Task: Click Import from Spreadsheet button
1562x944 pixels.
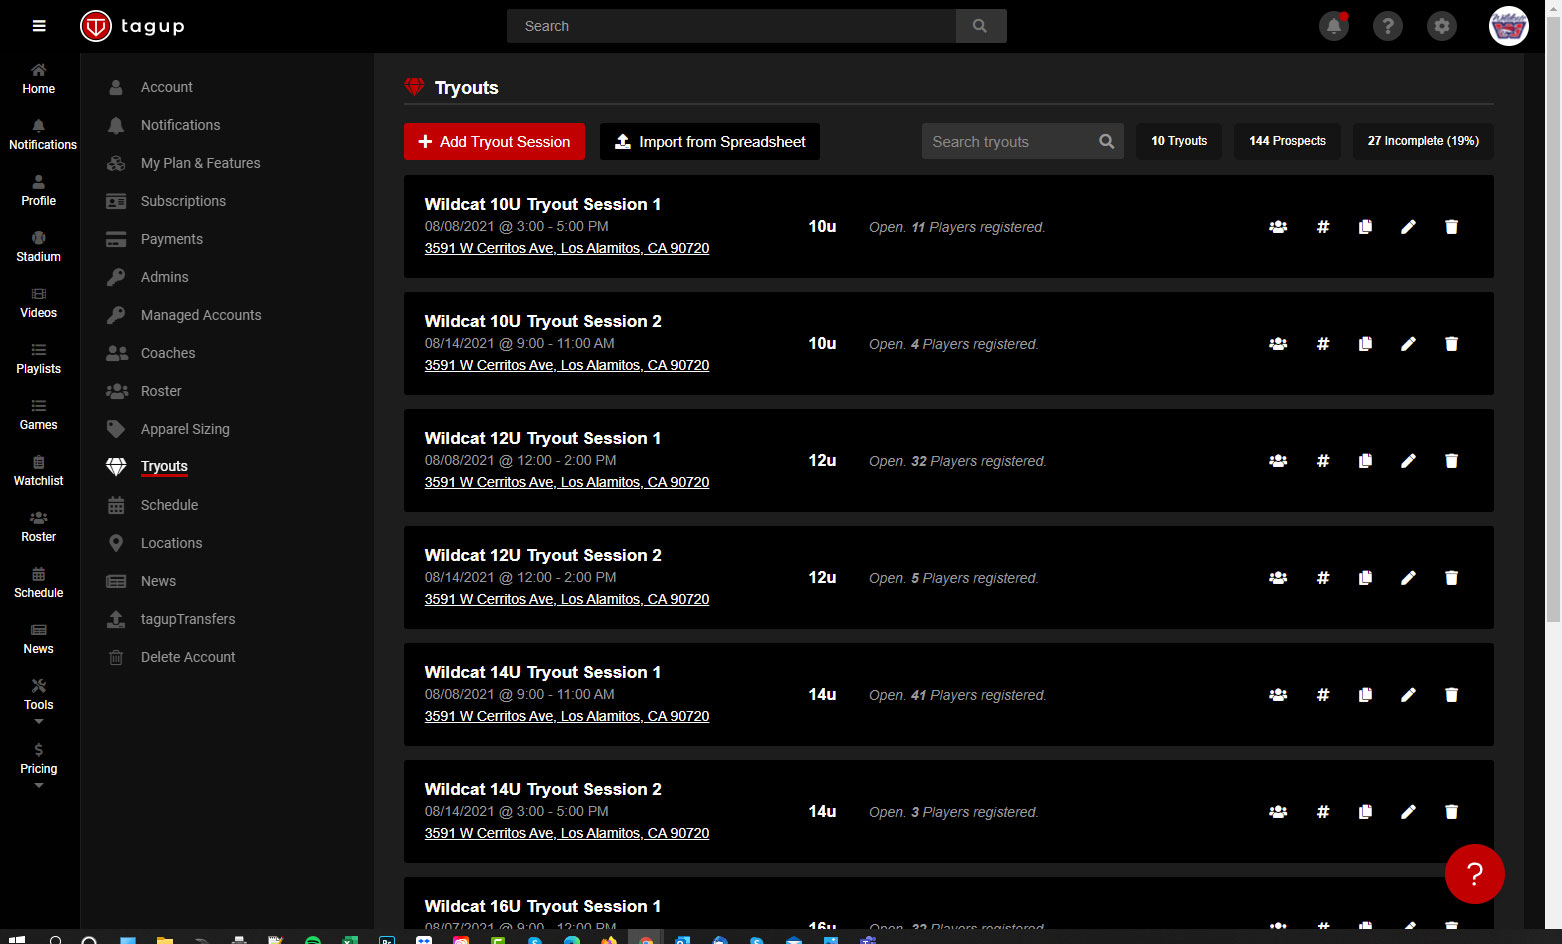Action: 709,142
